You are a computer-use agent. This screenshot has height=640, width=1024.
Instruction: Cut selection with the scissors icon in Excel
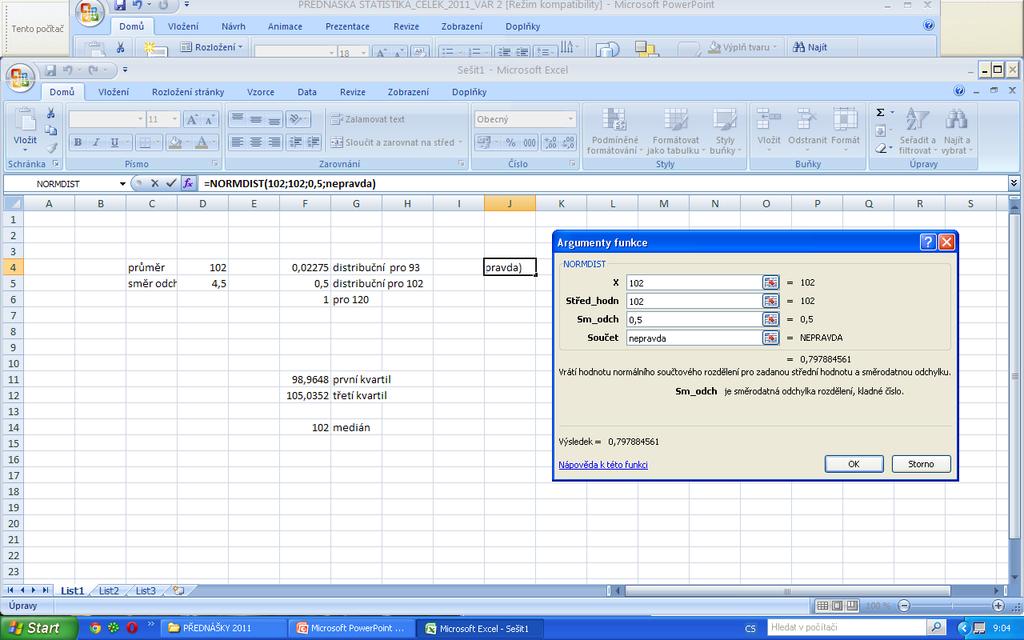click(51, 114)
